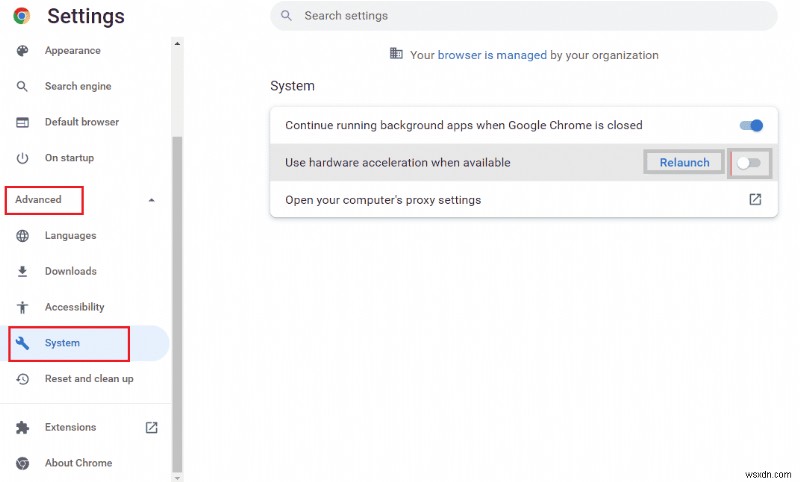Collapse the Advanced section arrow

(x=151, y=200)
